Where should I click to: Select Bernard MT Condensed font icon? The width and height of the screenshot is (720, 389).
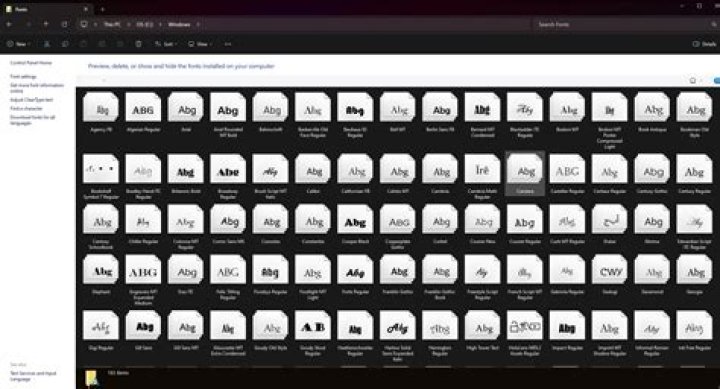482,107
